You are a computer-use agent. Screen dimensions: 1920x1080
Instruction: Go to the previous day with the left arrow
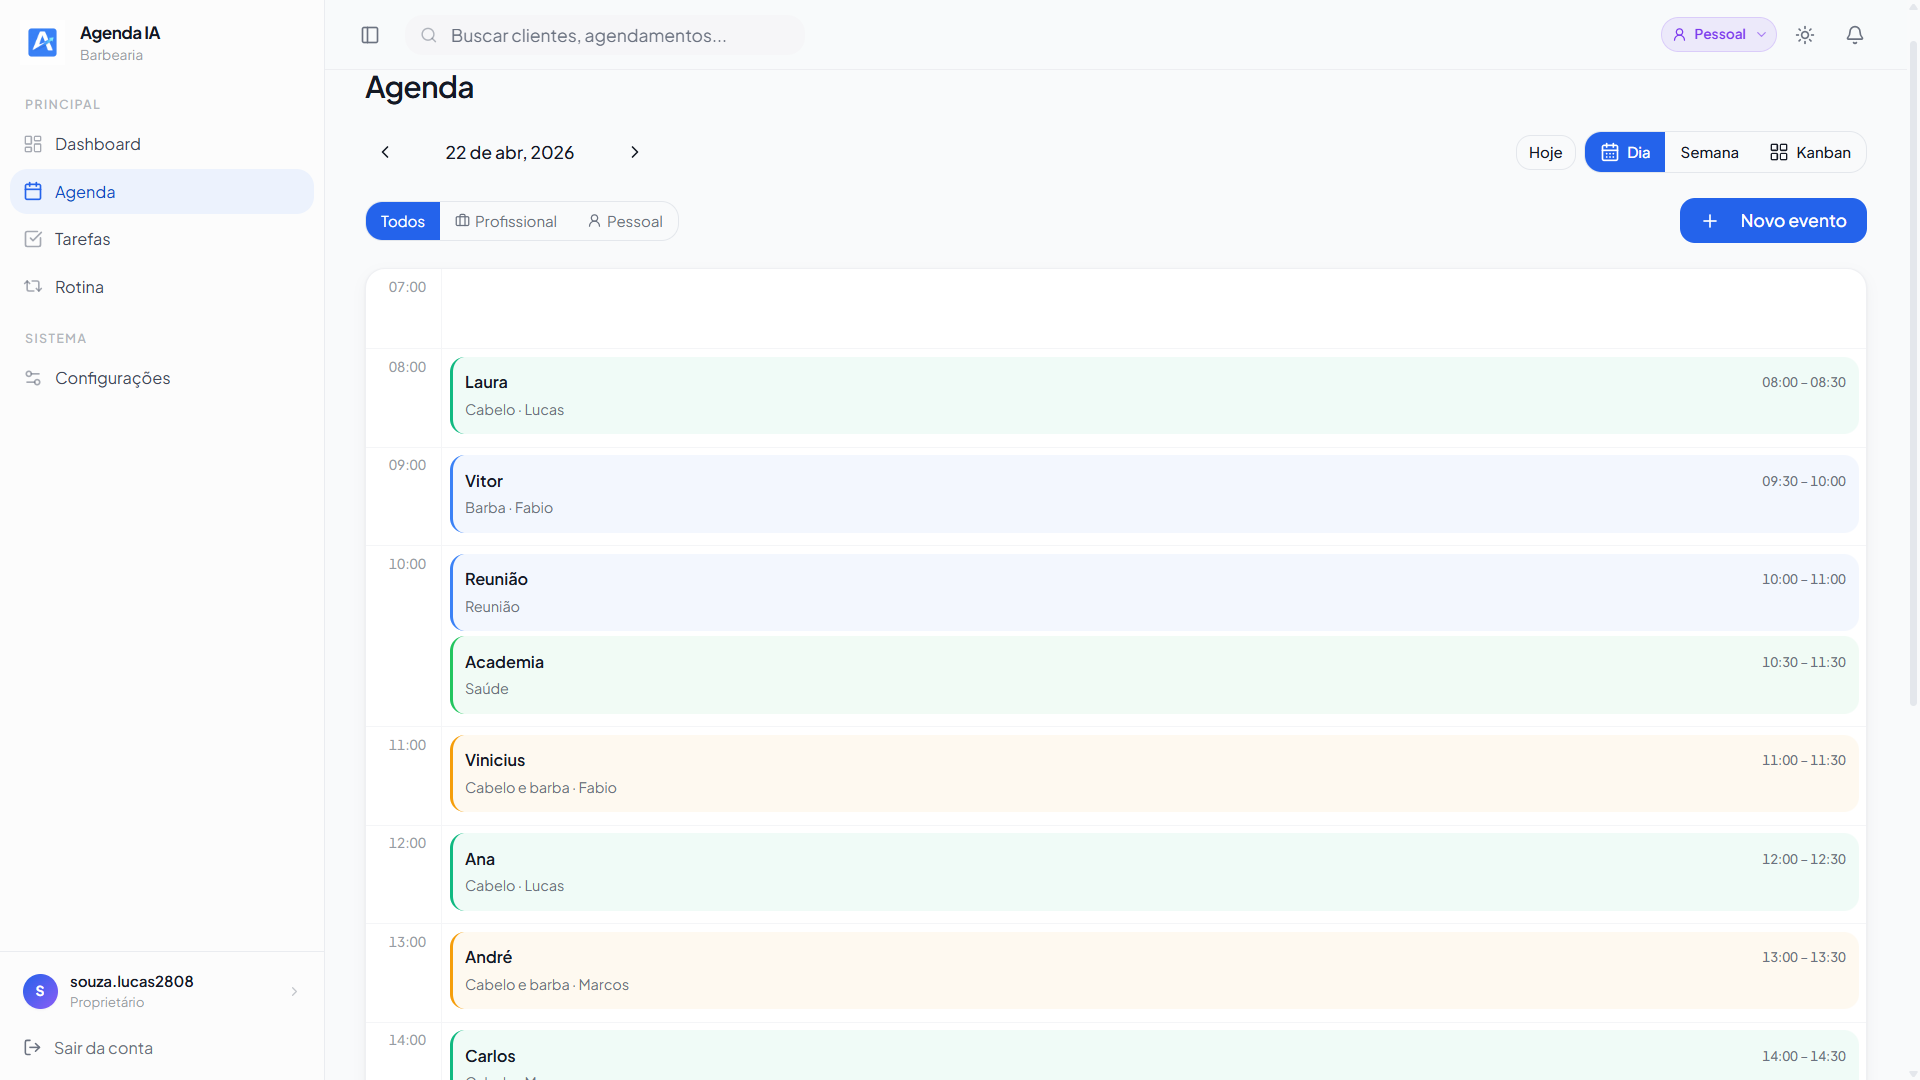click(385, 152)
